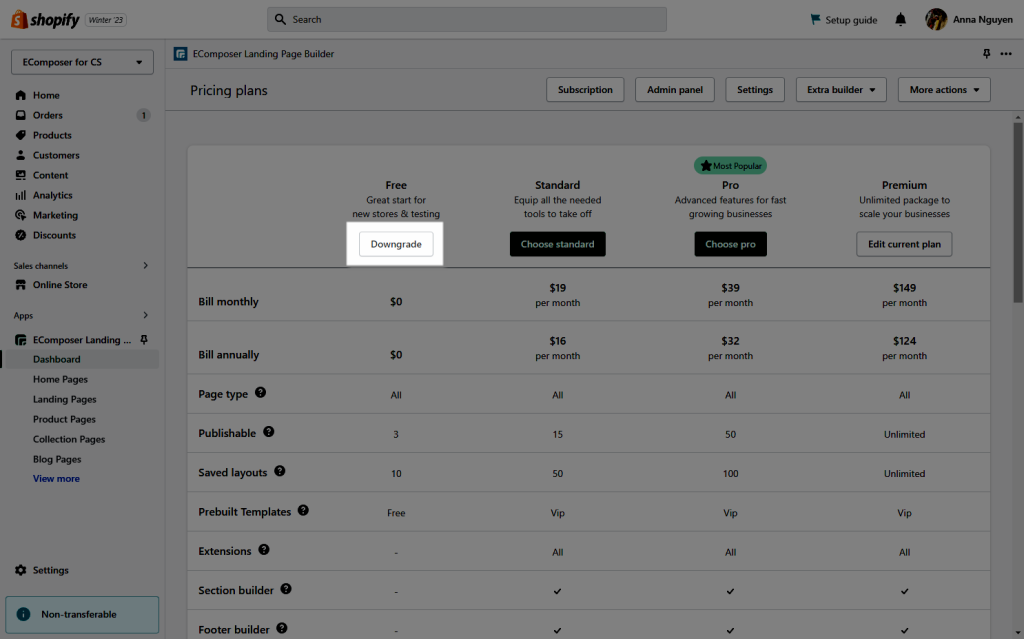Image resolution: width=1024 pixels, height=639 pixels.
Task: Open Customers in the sidebar
Action: point(56,156)
